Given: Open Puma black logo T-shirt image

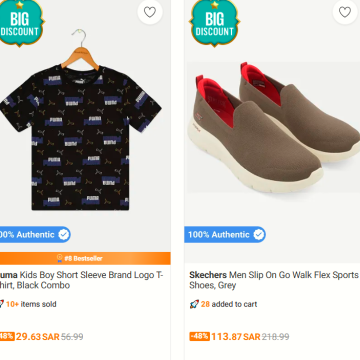Looking at the screenshot, I should click(80, 121).
